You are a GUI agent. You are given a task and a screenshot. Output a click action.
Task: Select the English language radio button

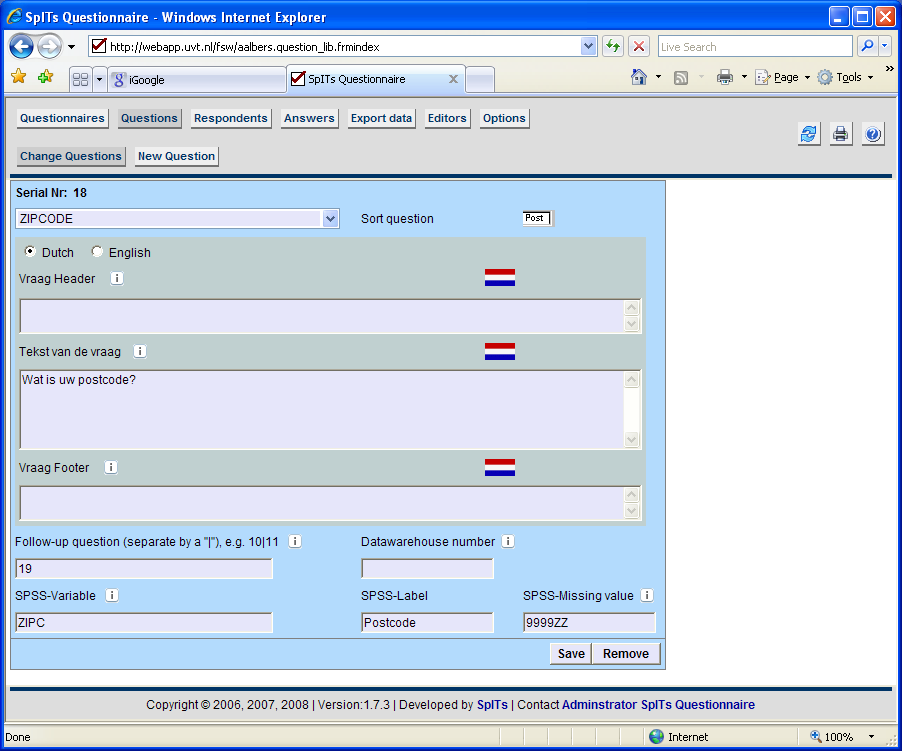pos(97,252)
